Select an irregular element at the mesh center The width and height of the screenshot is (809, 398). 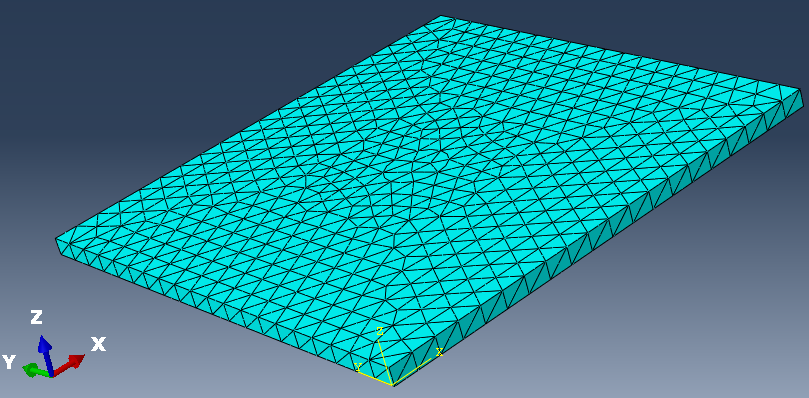[x=413, y=170]
